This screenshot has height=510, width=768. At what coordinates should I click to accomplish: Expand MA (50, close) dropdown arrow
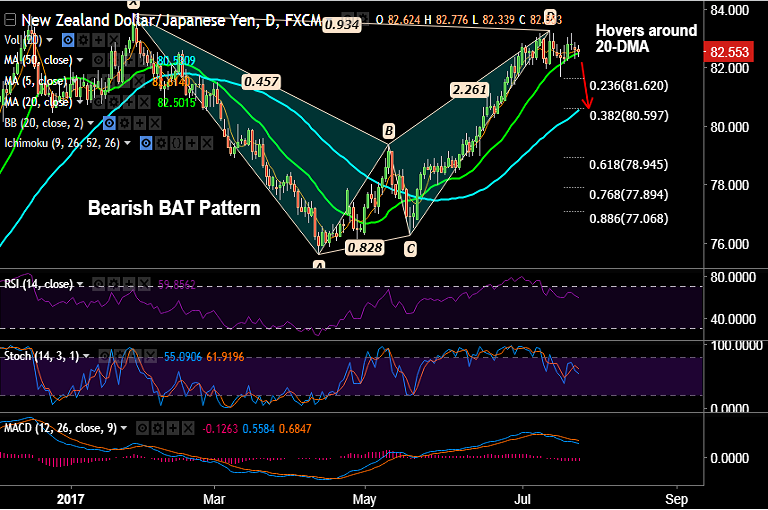(80, 60)
